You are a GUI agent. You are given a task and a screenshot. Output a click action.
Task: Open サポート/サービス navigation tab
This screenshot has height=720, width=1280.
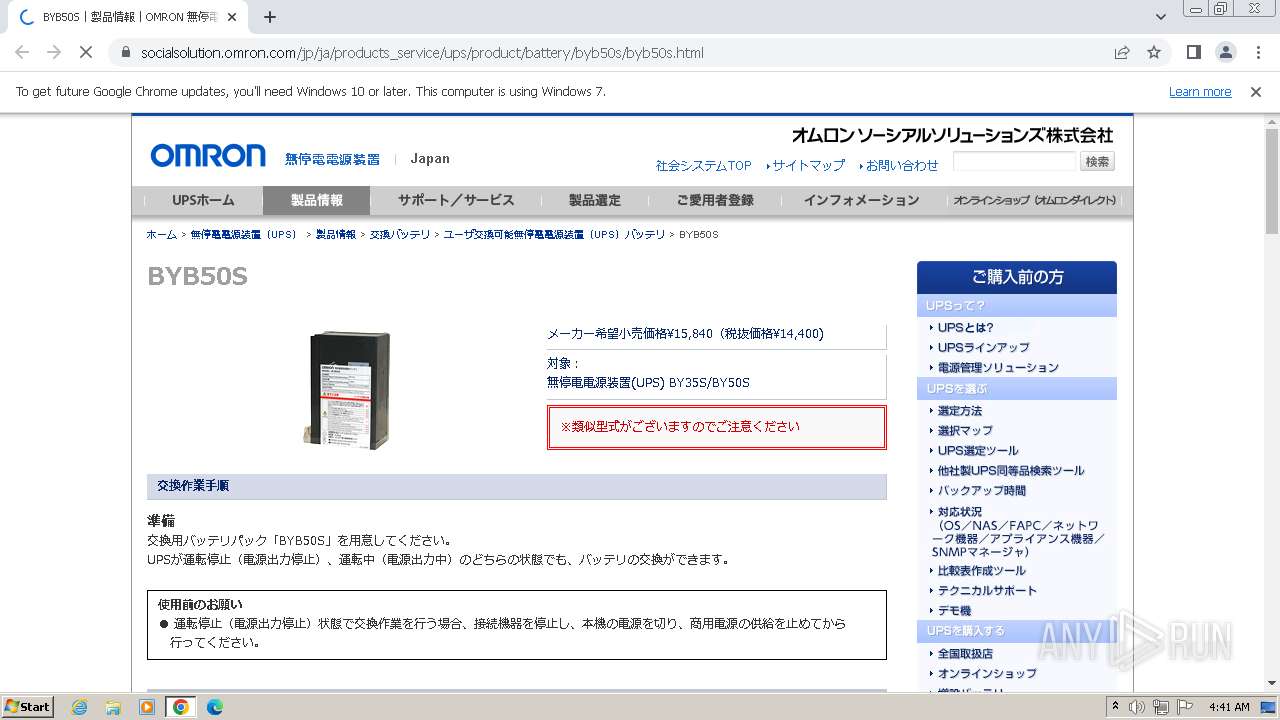456,200
